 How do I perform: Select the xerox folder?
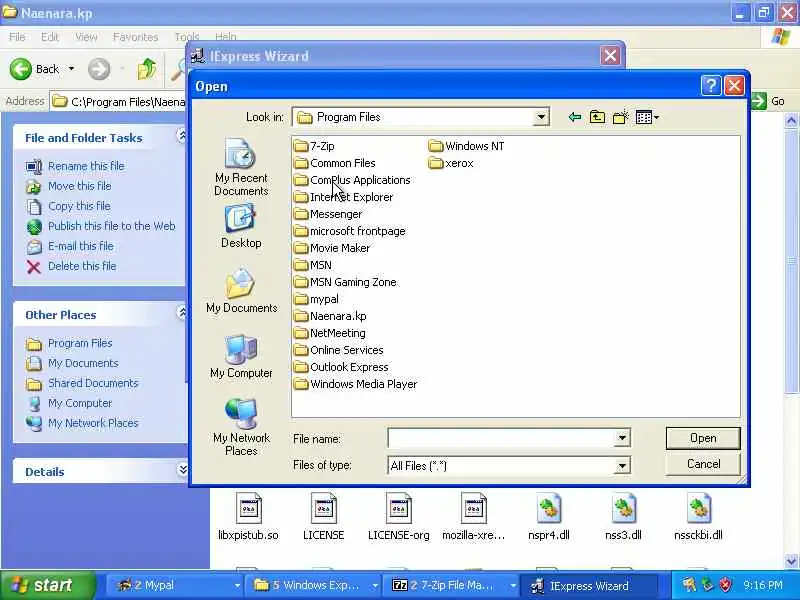click(451, 163)
